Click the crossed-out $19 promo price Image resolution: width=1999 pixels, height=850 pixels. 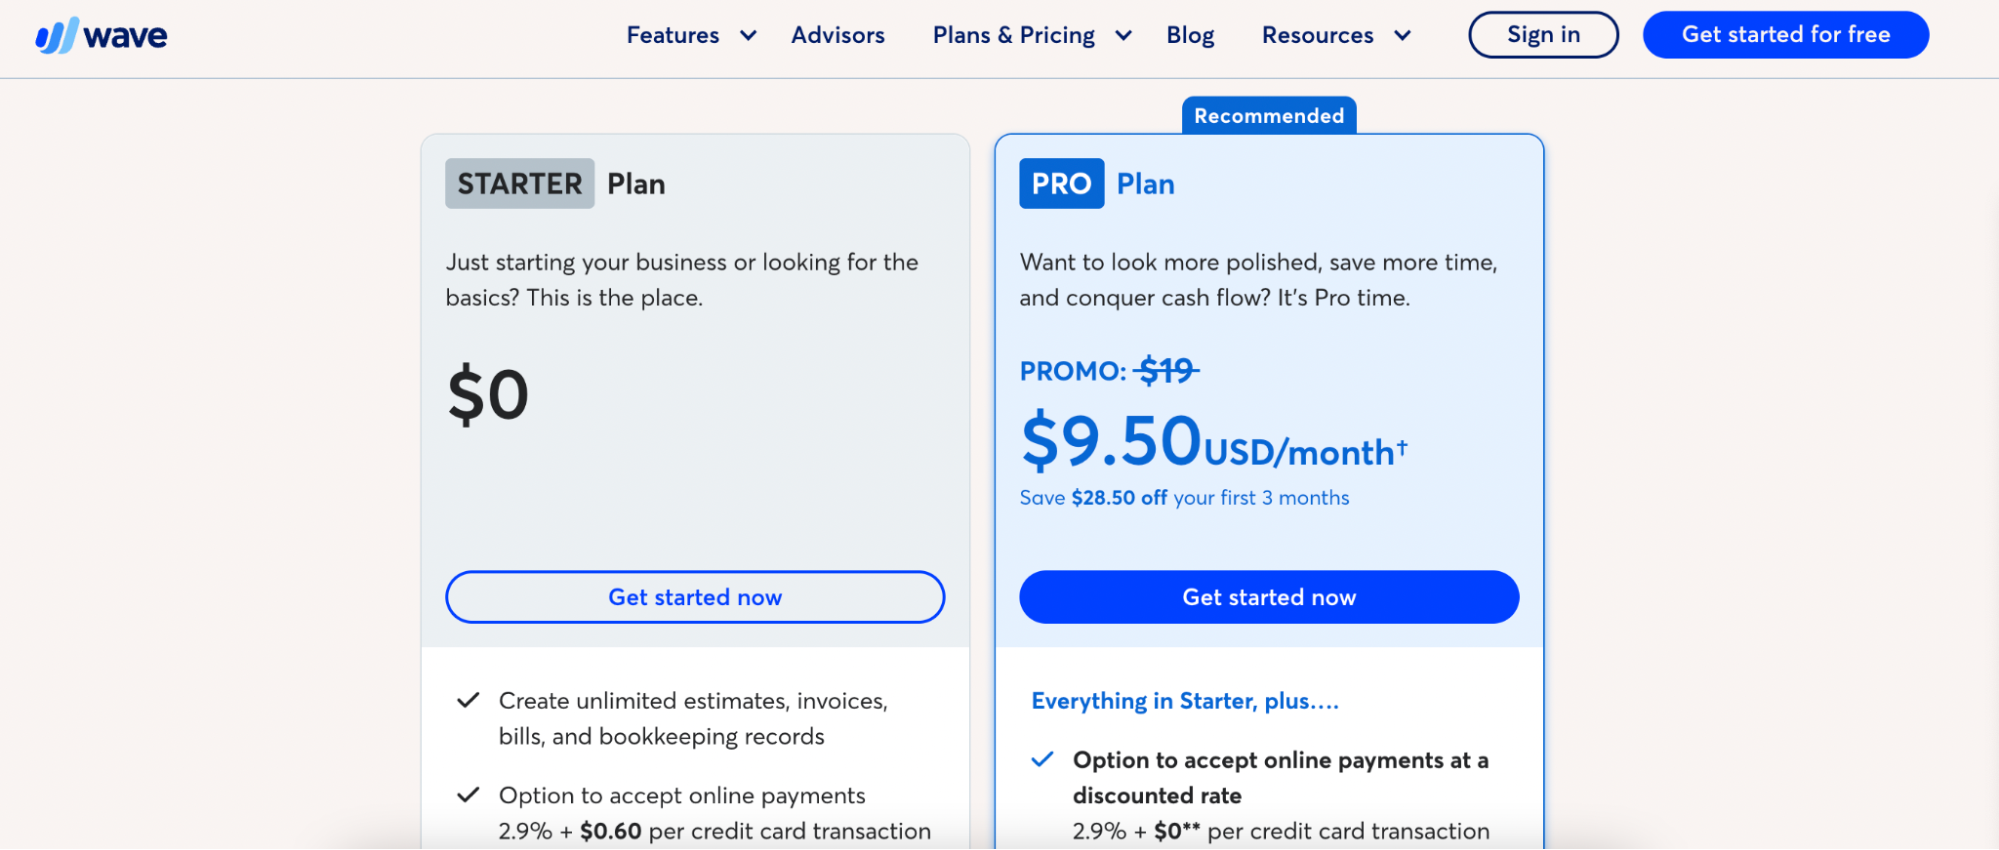point(1165,370)
